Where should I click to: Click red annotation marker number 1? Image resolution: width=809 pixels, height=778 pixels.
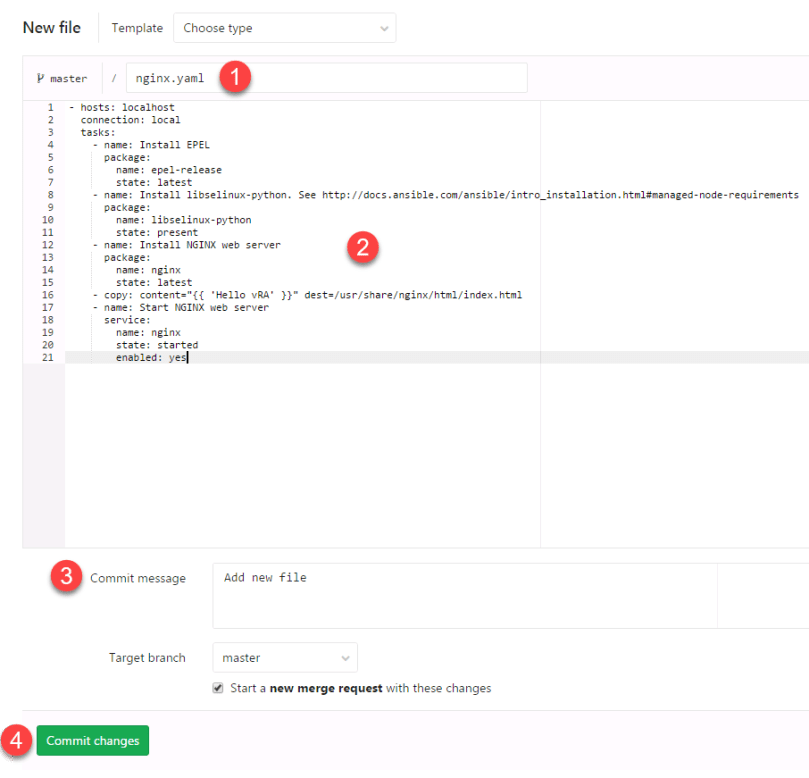(x=234, y=77)
